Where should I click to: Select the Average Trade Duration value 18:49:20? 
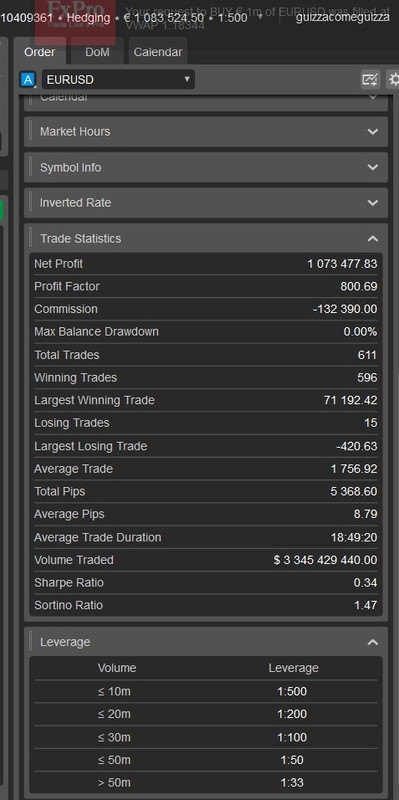(354, 537)
